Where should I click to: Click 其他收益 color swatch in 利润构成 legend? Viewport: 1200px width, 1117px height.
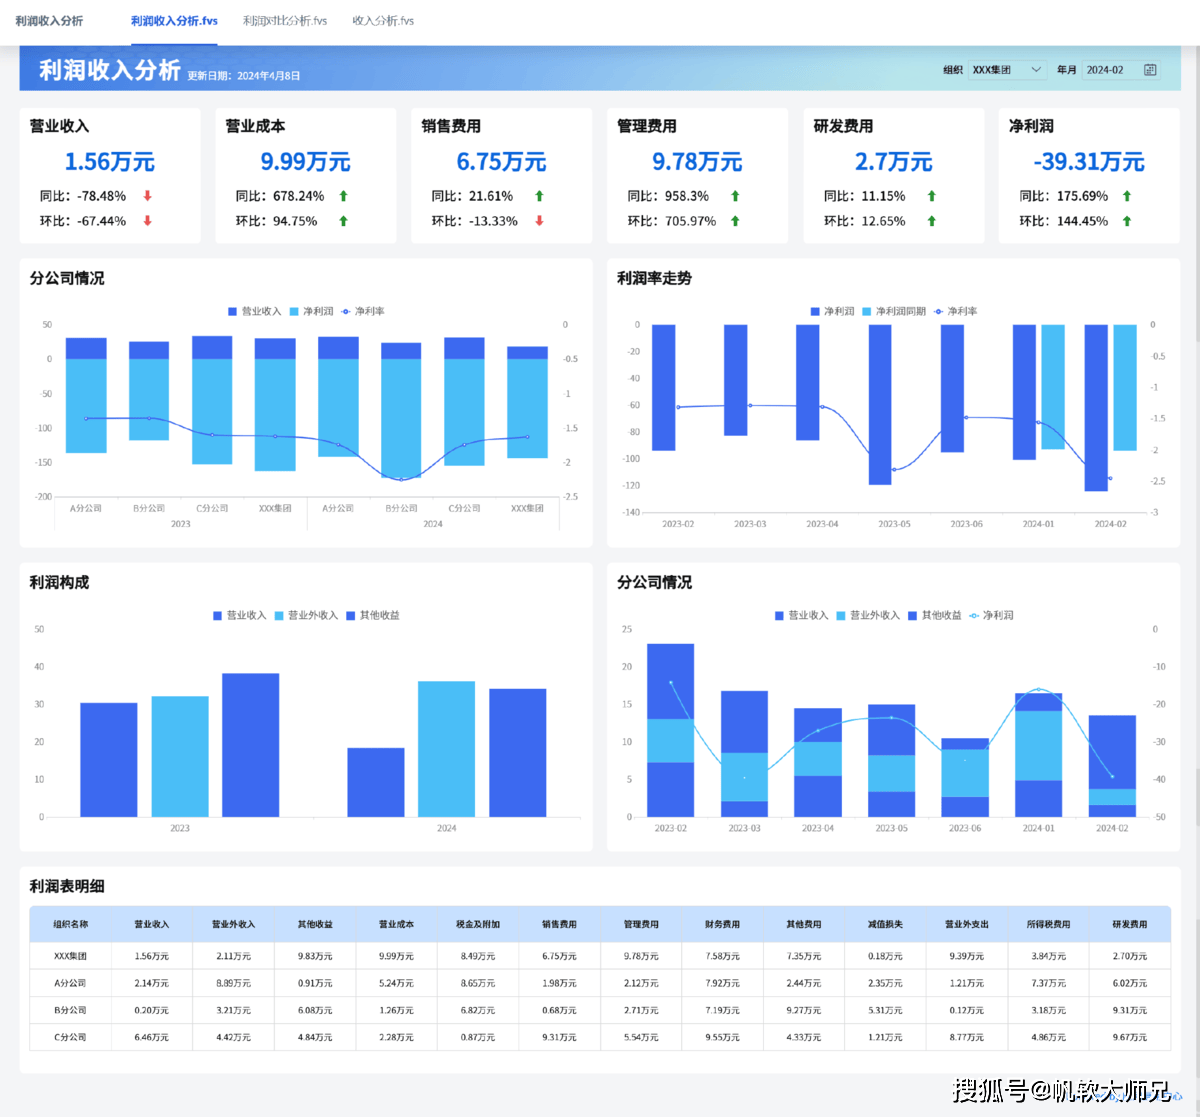tap(351, 615)
